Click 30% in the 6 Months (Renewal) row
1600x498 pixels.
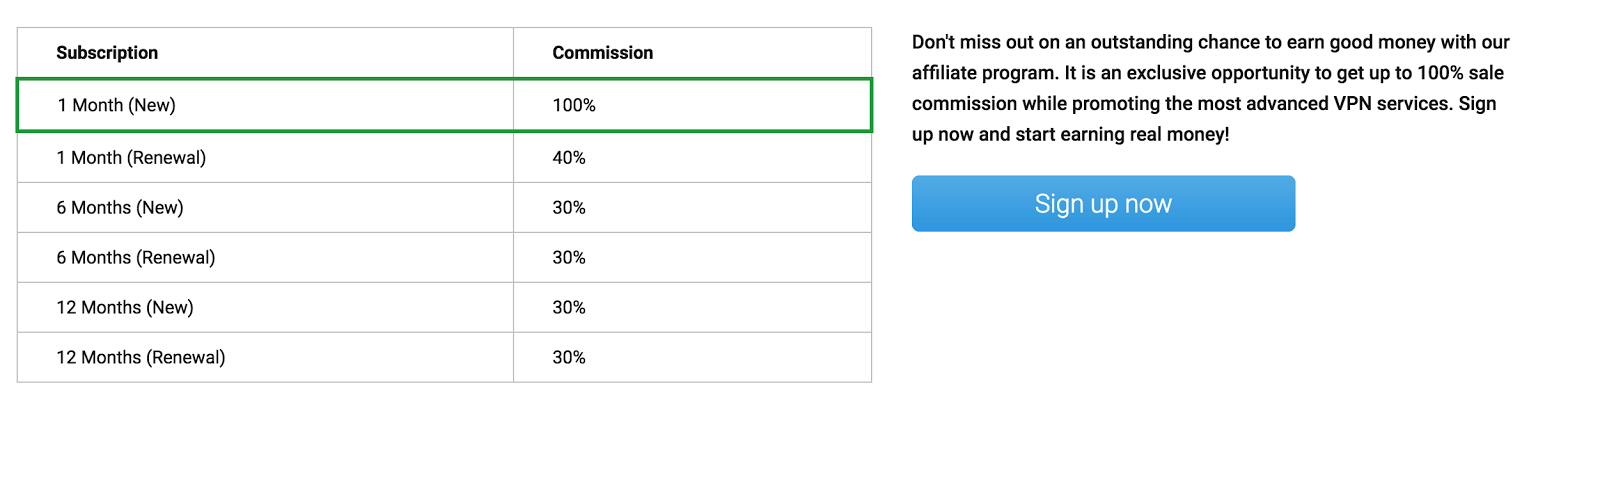coord(569,258)
